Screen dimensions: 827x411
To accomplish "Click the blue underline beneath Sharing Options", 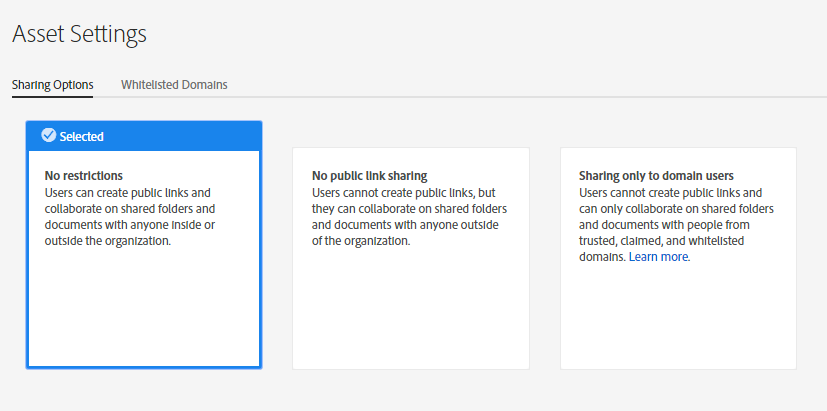I will point(52,97).
